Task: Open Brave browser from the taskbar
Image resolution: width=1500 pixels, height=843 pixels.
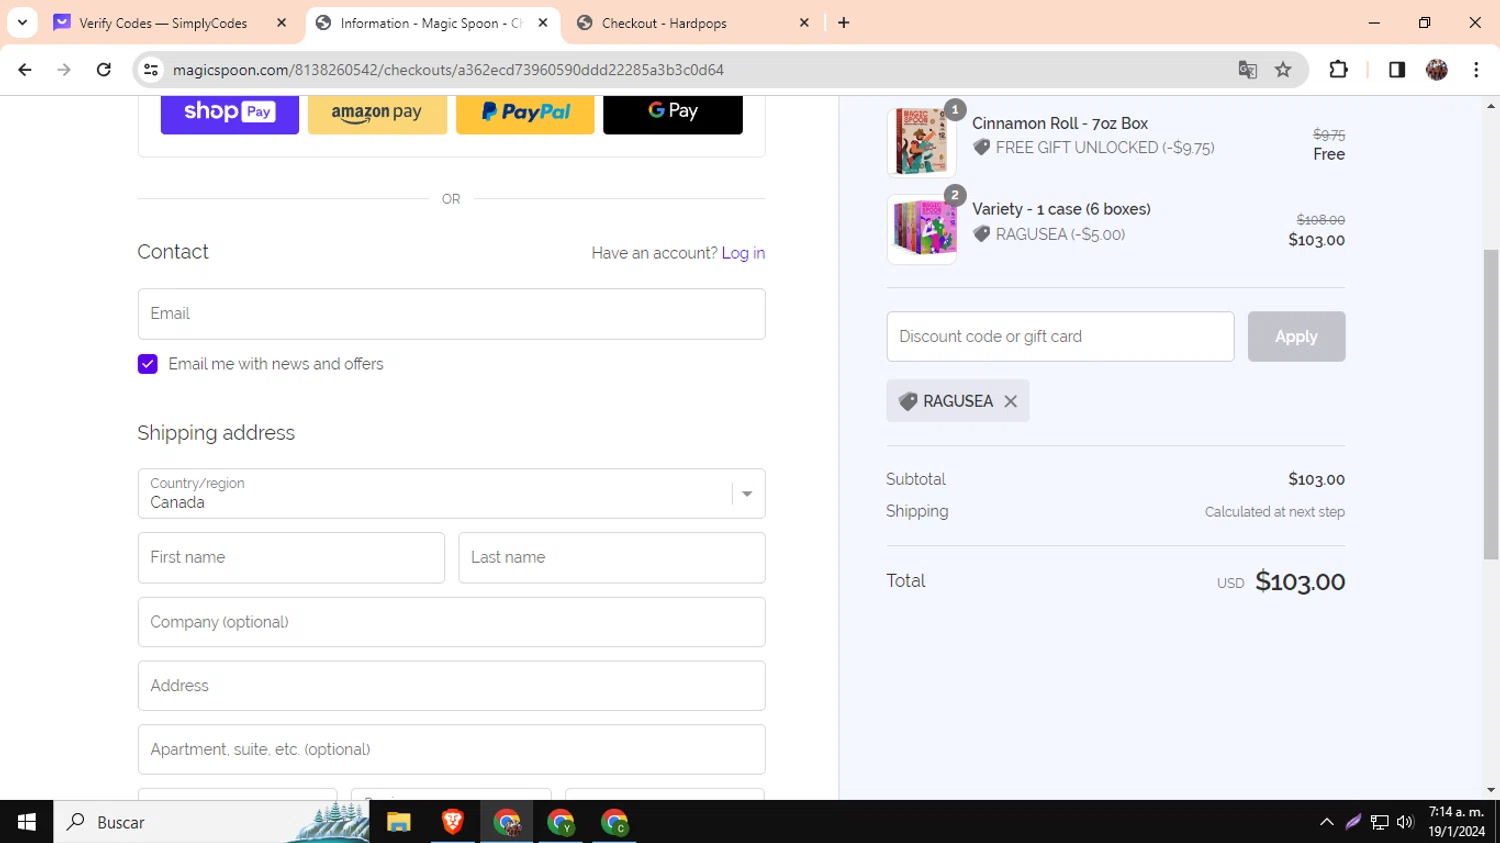Action: point(453,822)
